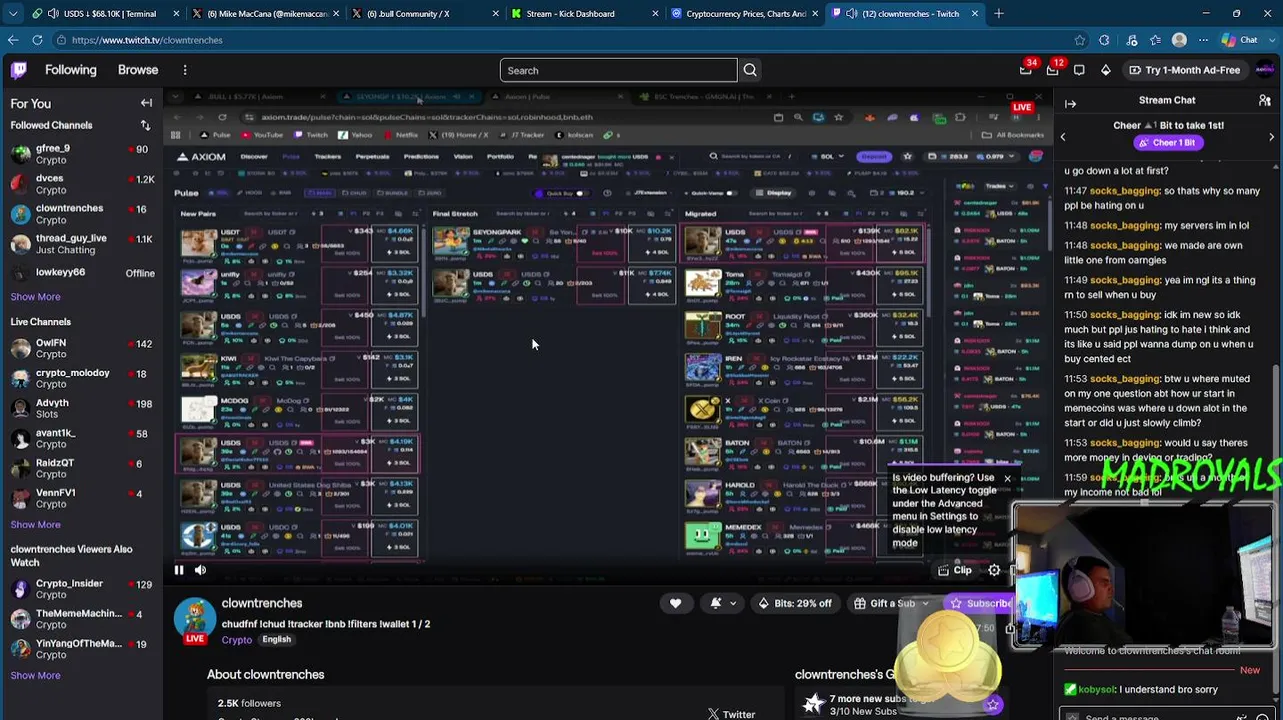
Task: Select dvces channel in sidebar
Action: pyautogui.click(x=82, y=184)
